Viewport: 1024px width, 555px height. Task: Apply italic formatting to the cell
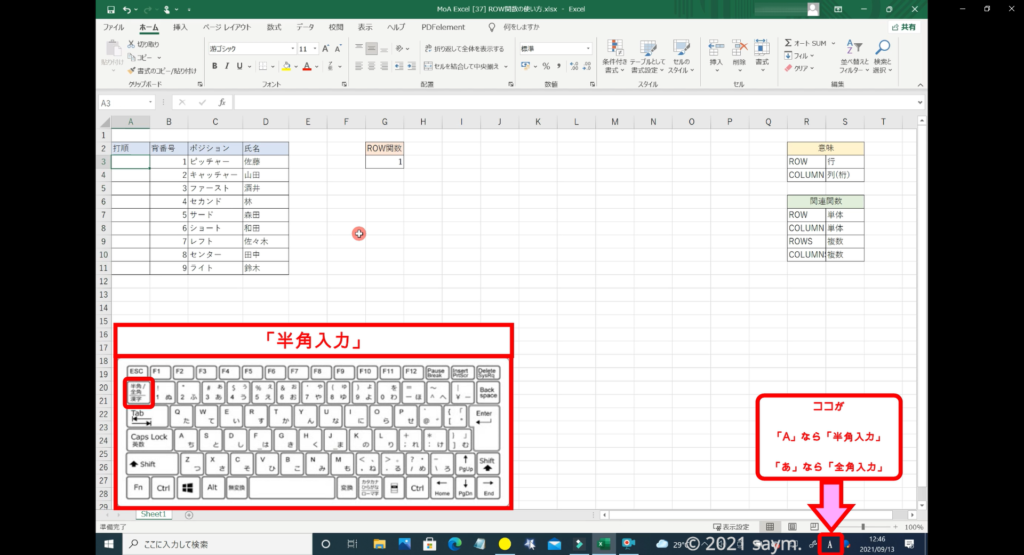click(x=227, y=66)
